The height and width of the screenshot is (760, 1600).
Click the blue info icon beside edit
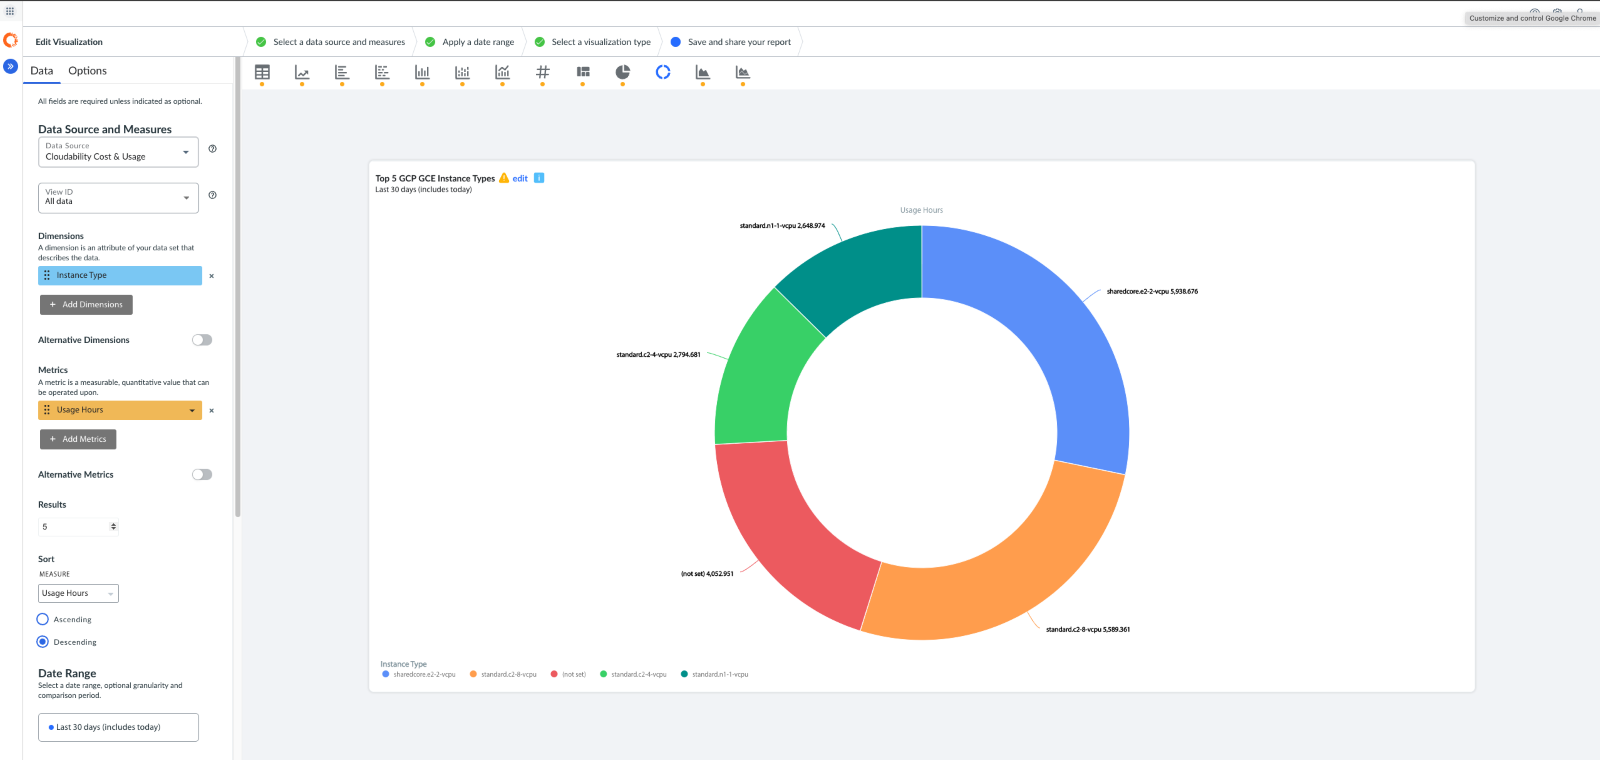pos(539,178)
